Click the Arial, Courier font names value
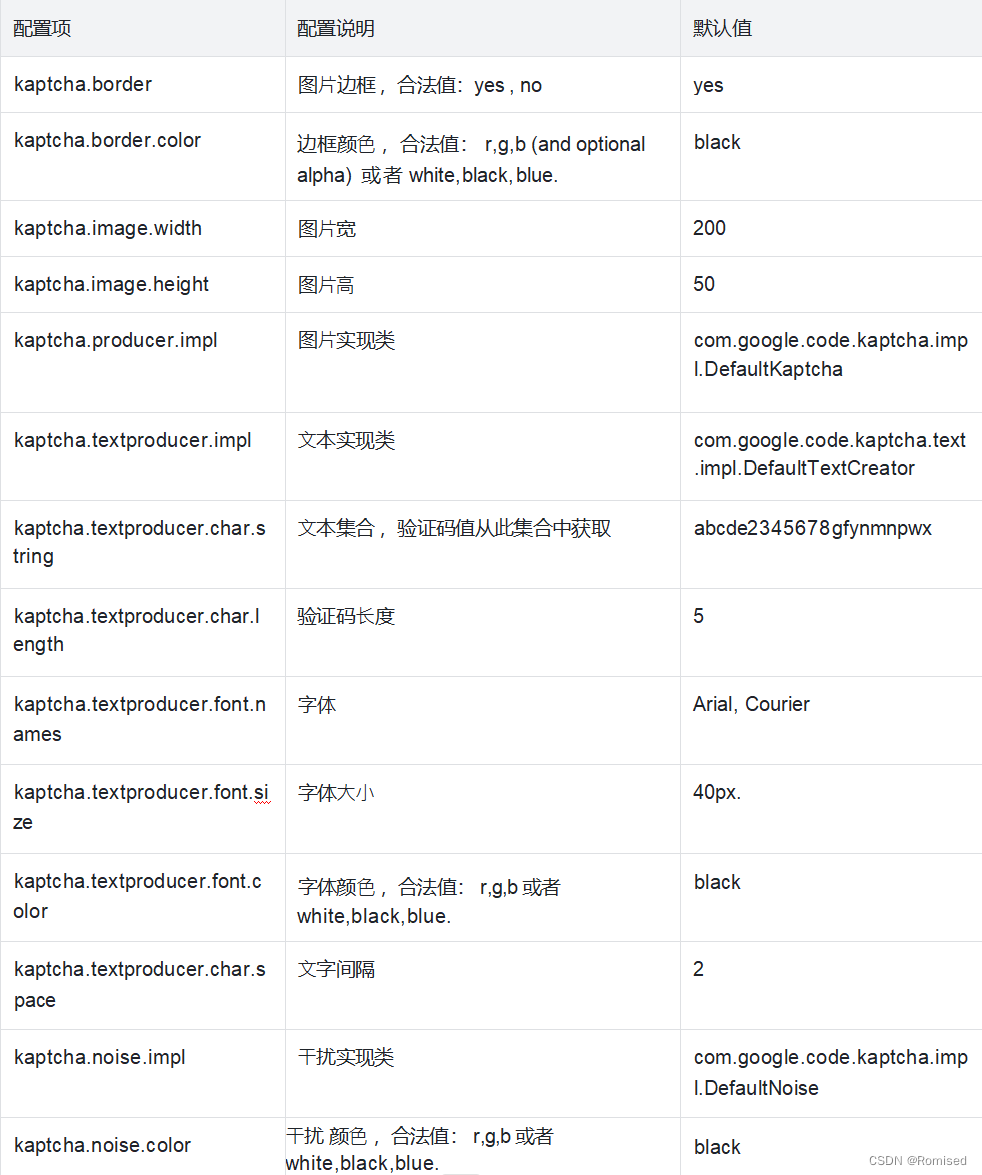This screenshot has width=982, height=1175. click(751, 704)
